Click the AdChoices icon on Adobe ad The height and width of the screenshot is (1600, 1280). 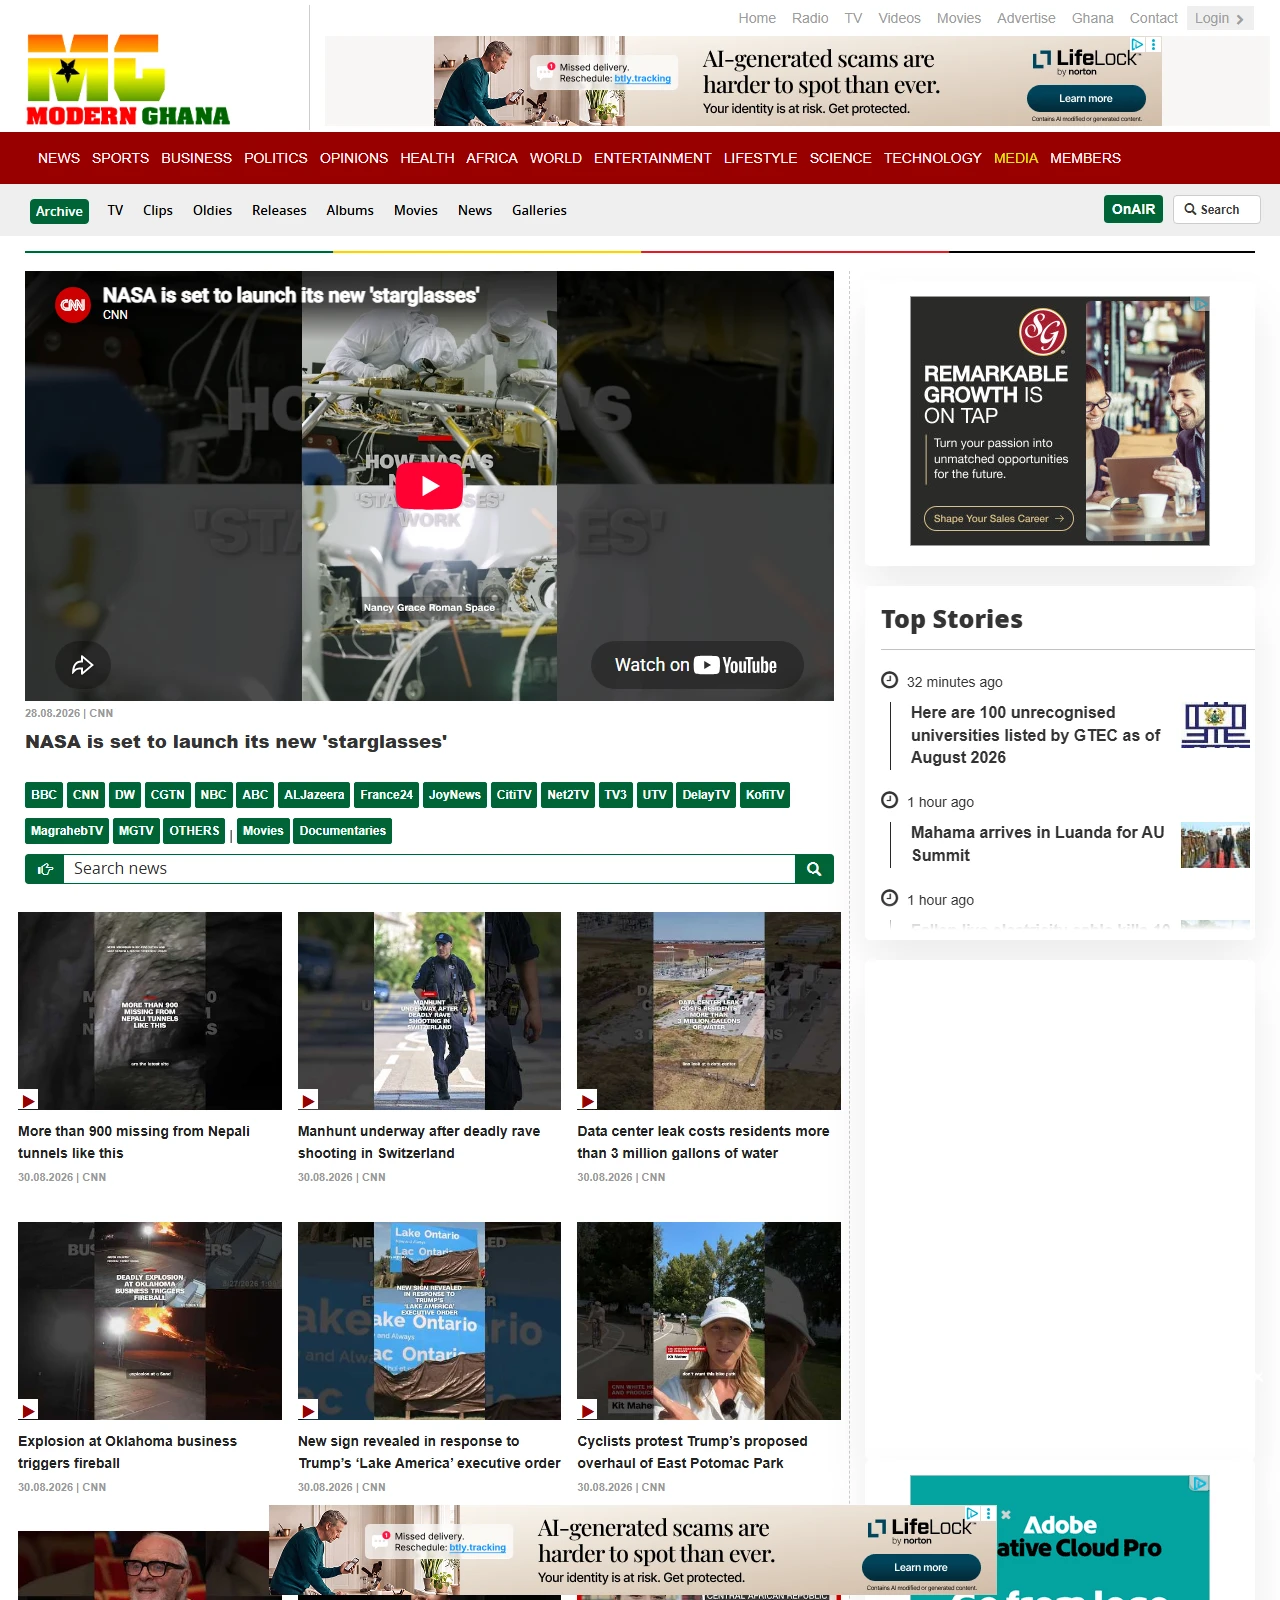1201,1483
